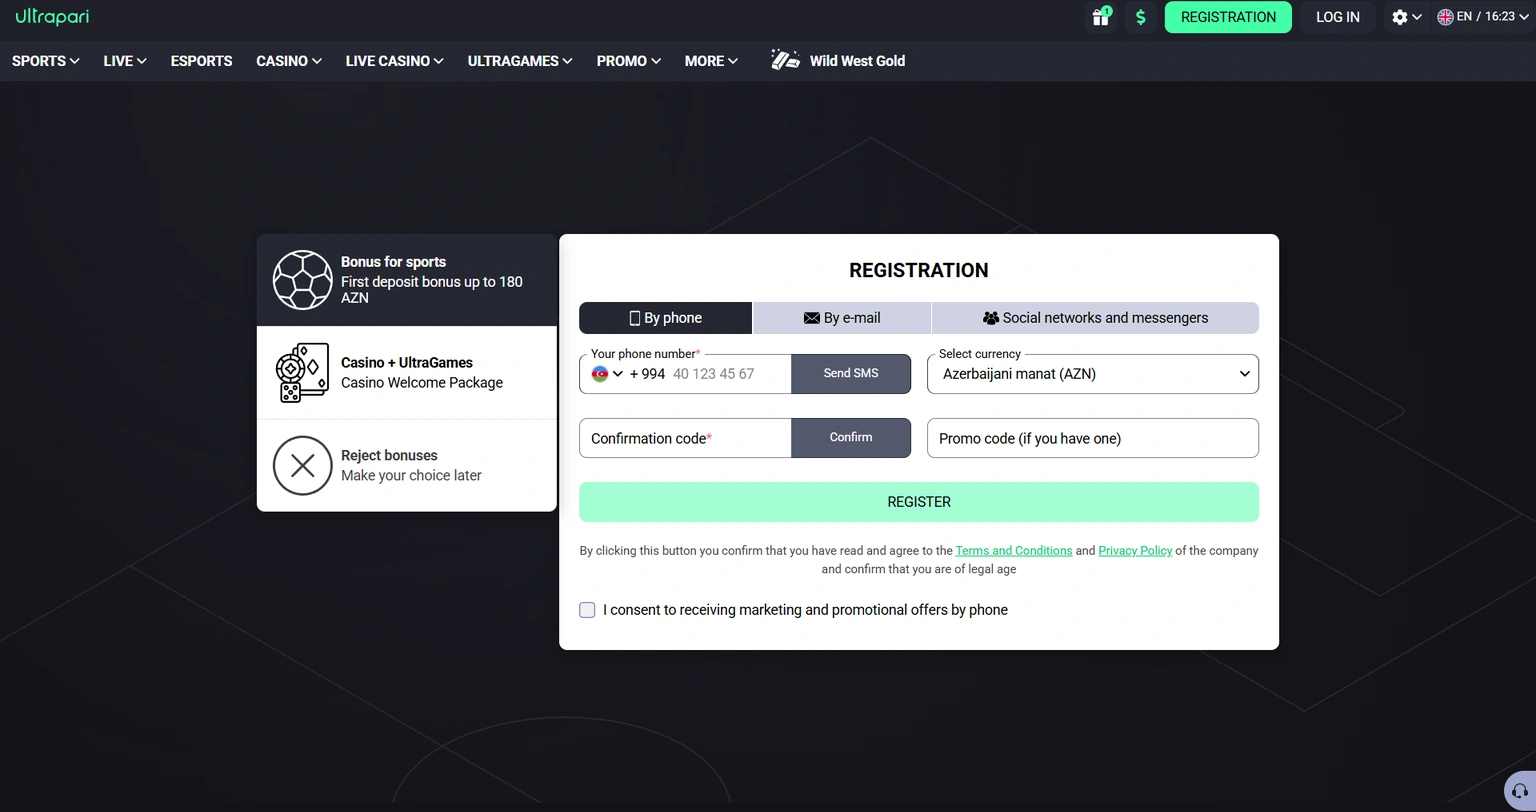
Task: Open the live support headset icon
Action: click(x=1520, y=791)
